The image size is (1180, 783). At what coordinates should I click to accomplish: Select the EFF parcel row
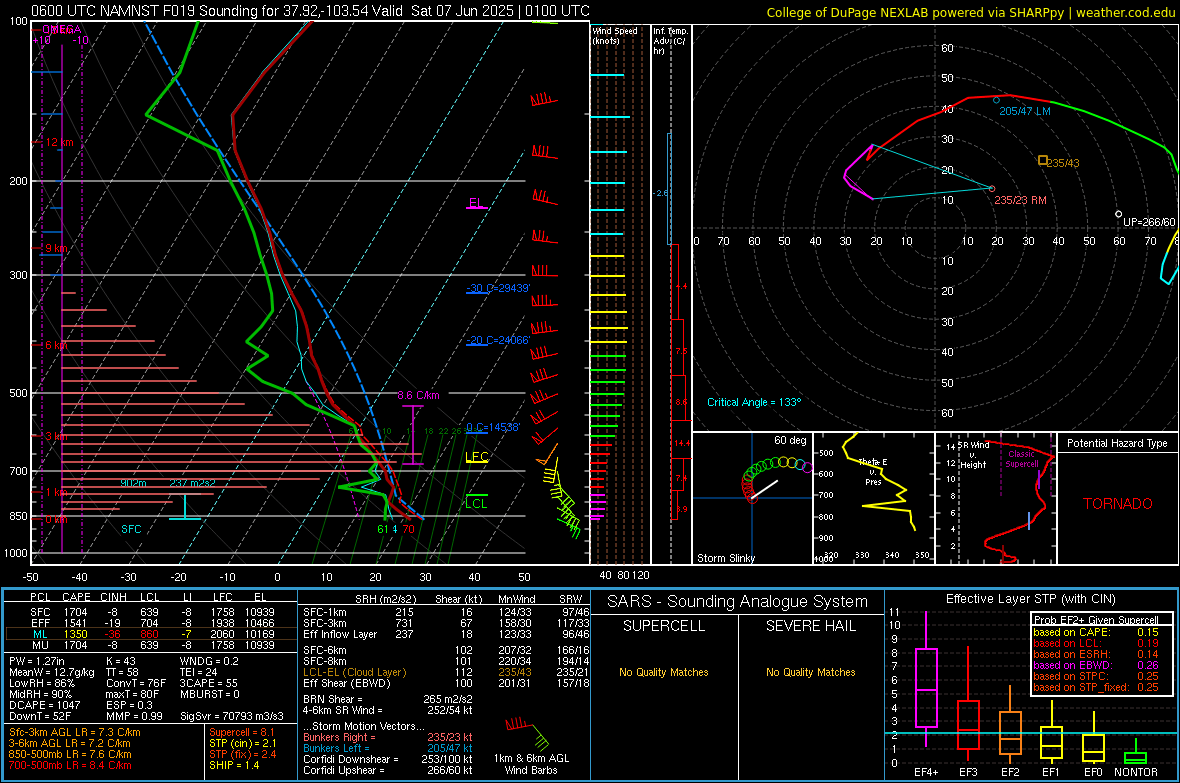(151, 623)
